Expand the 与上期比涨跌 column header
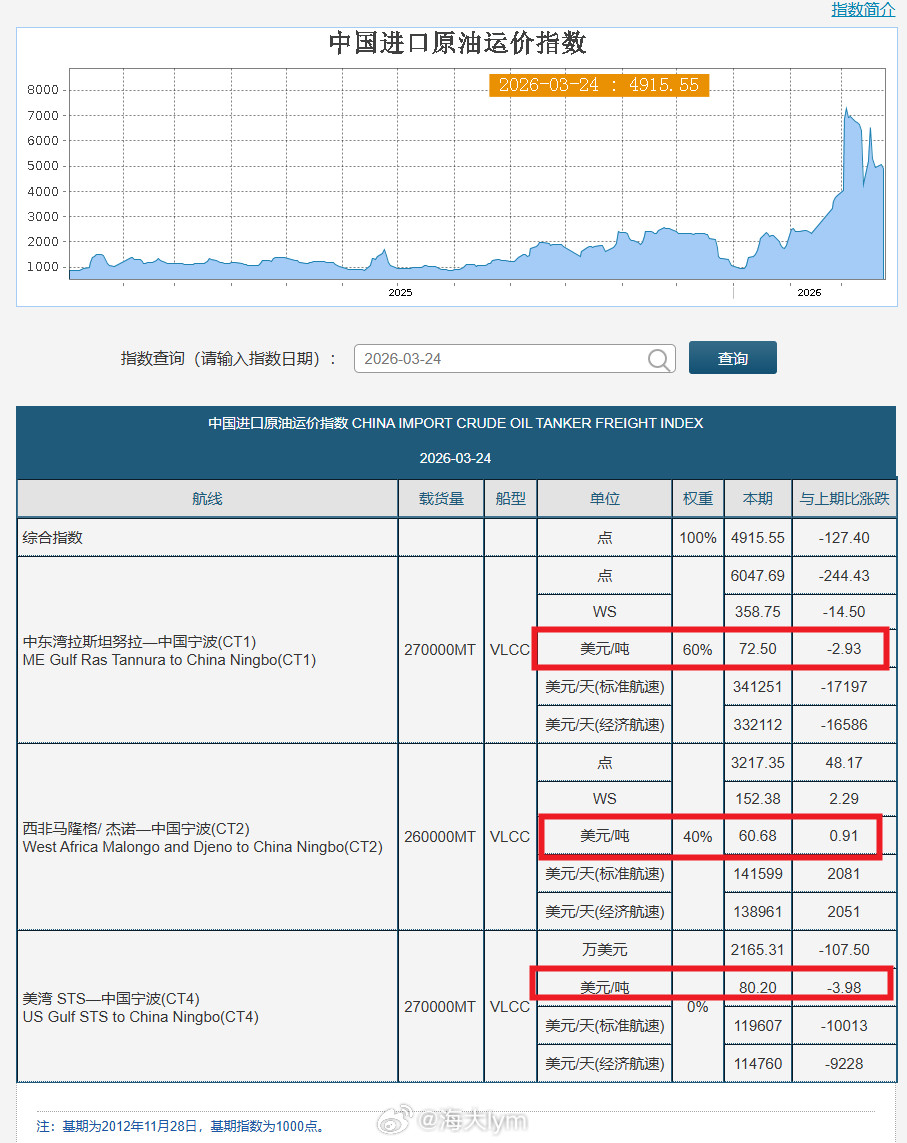This screenshot has width=907, height=1143. 844,498
